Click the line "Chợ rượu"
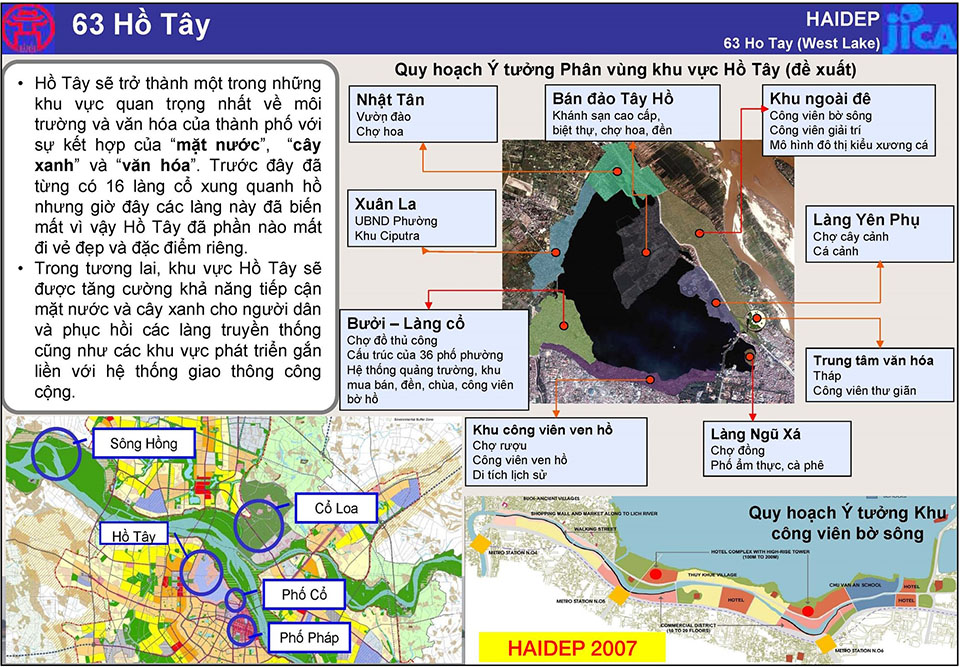The width and height of the screenshot is (960, 667). click(500, 446)
